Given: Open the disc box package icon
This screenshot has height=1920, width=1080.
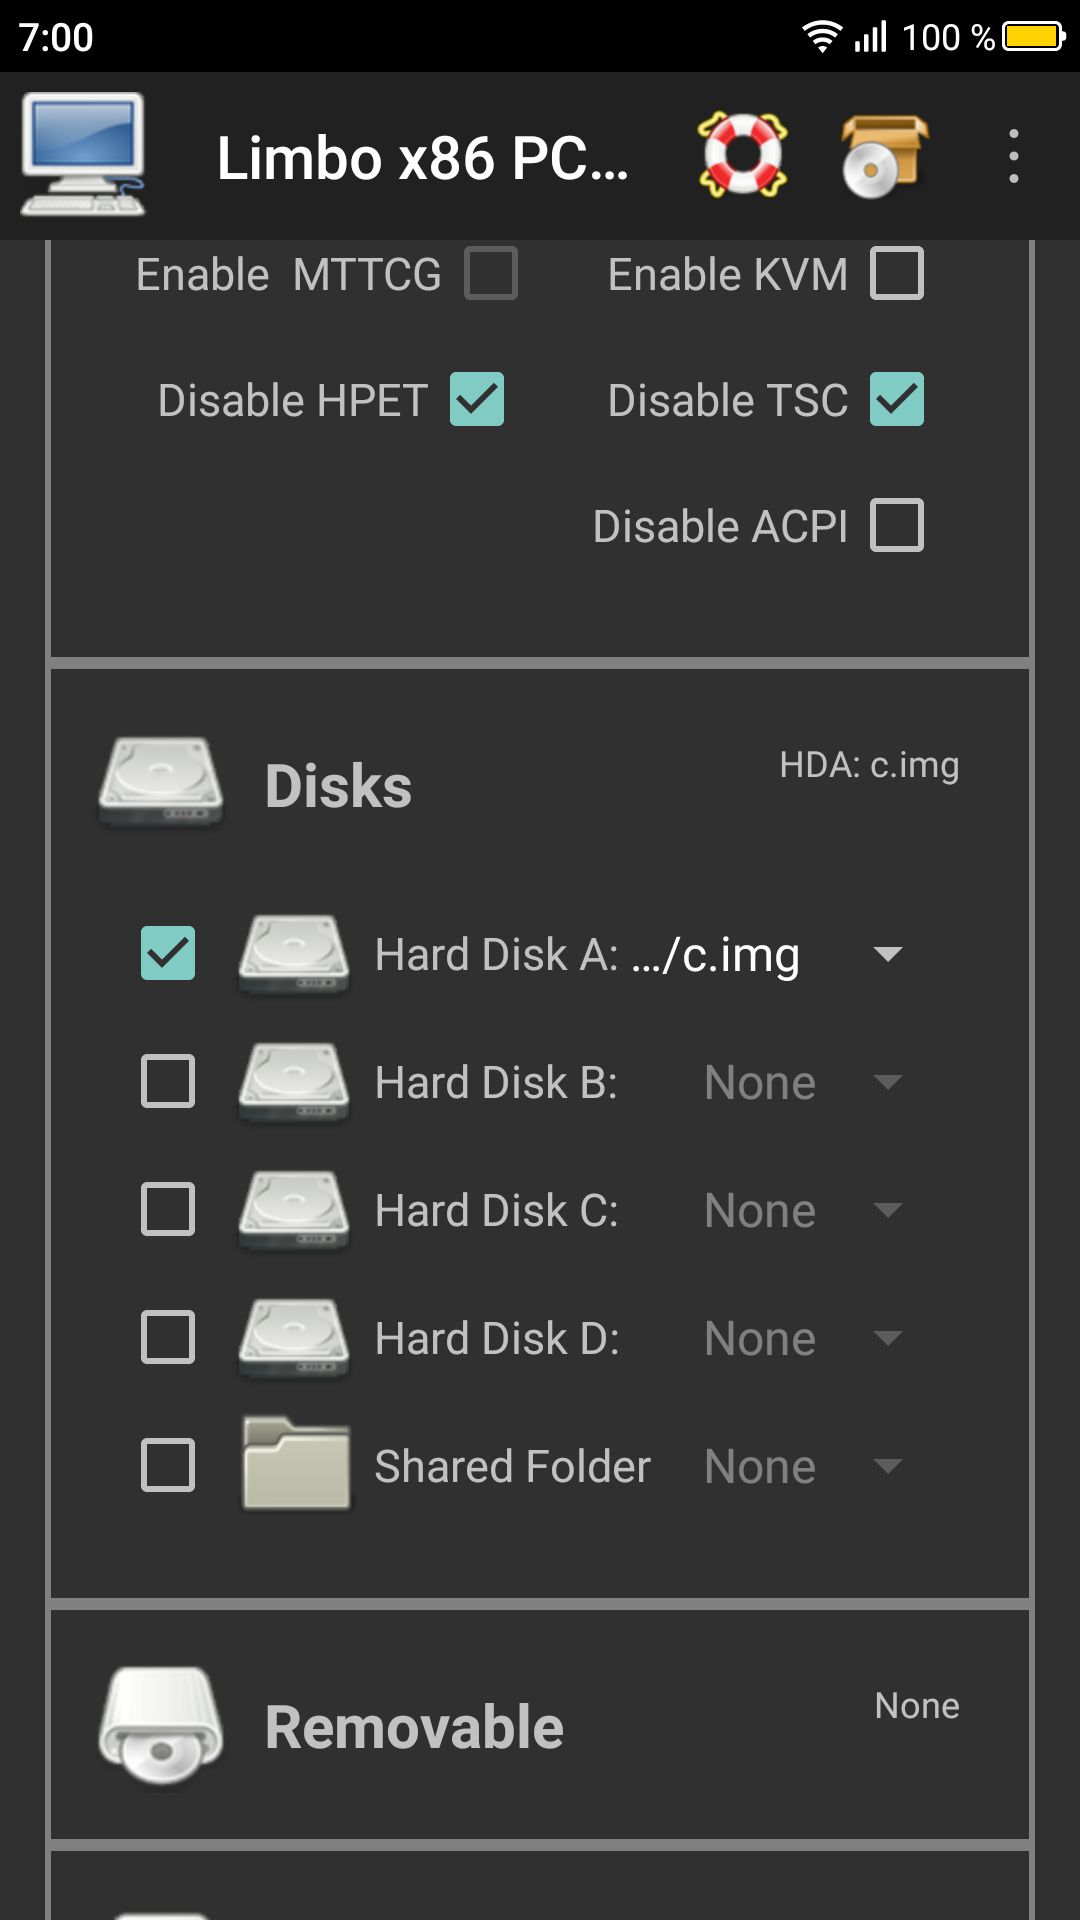Looking at the screenshot, I should (x=884, y=155).
